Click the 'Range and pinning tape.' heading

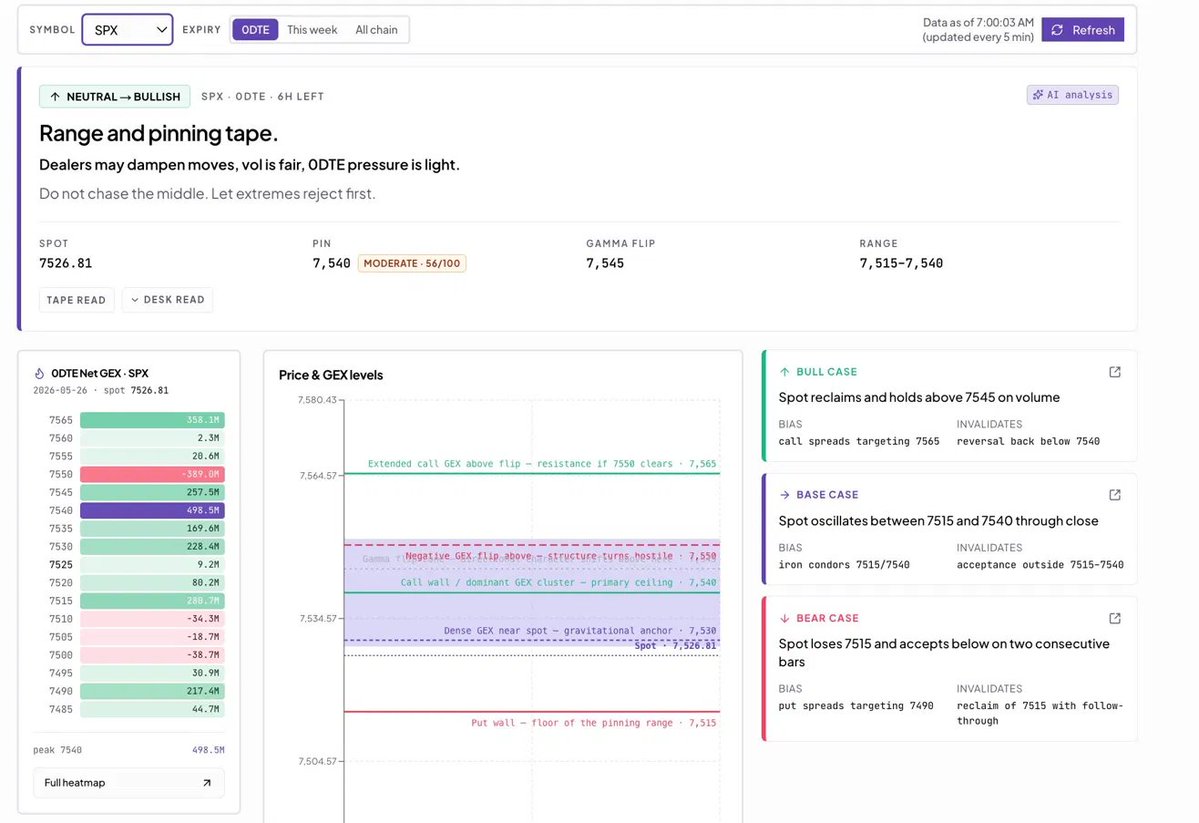click(158, 133)
